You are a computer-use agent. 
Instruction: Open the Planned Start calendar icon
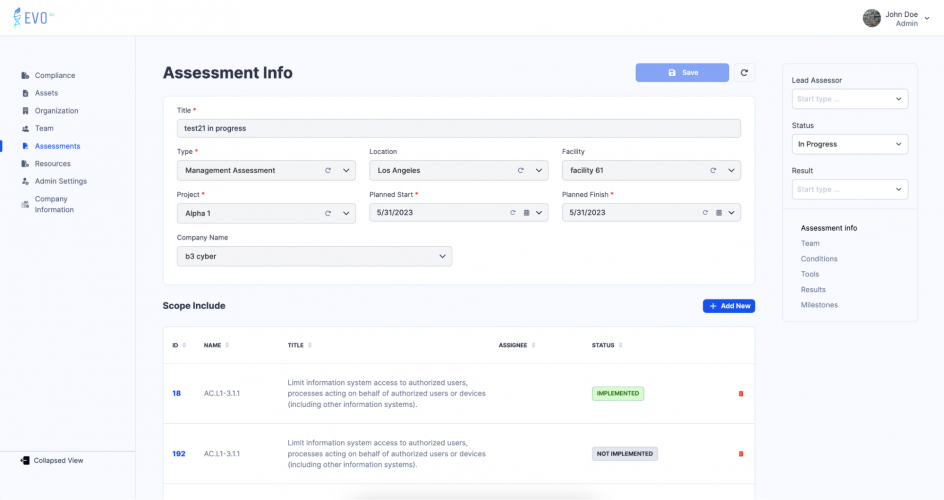pos(526,212)
